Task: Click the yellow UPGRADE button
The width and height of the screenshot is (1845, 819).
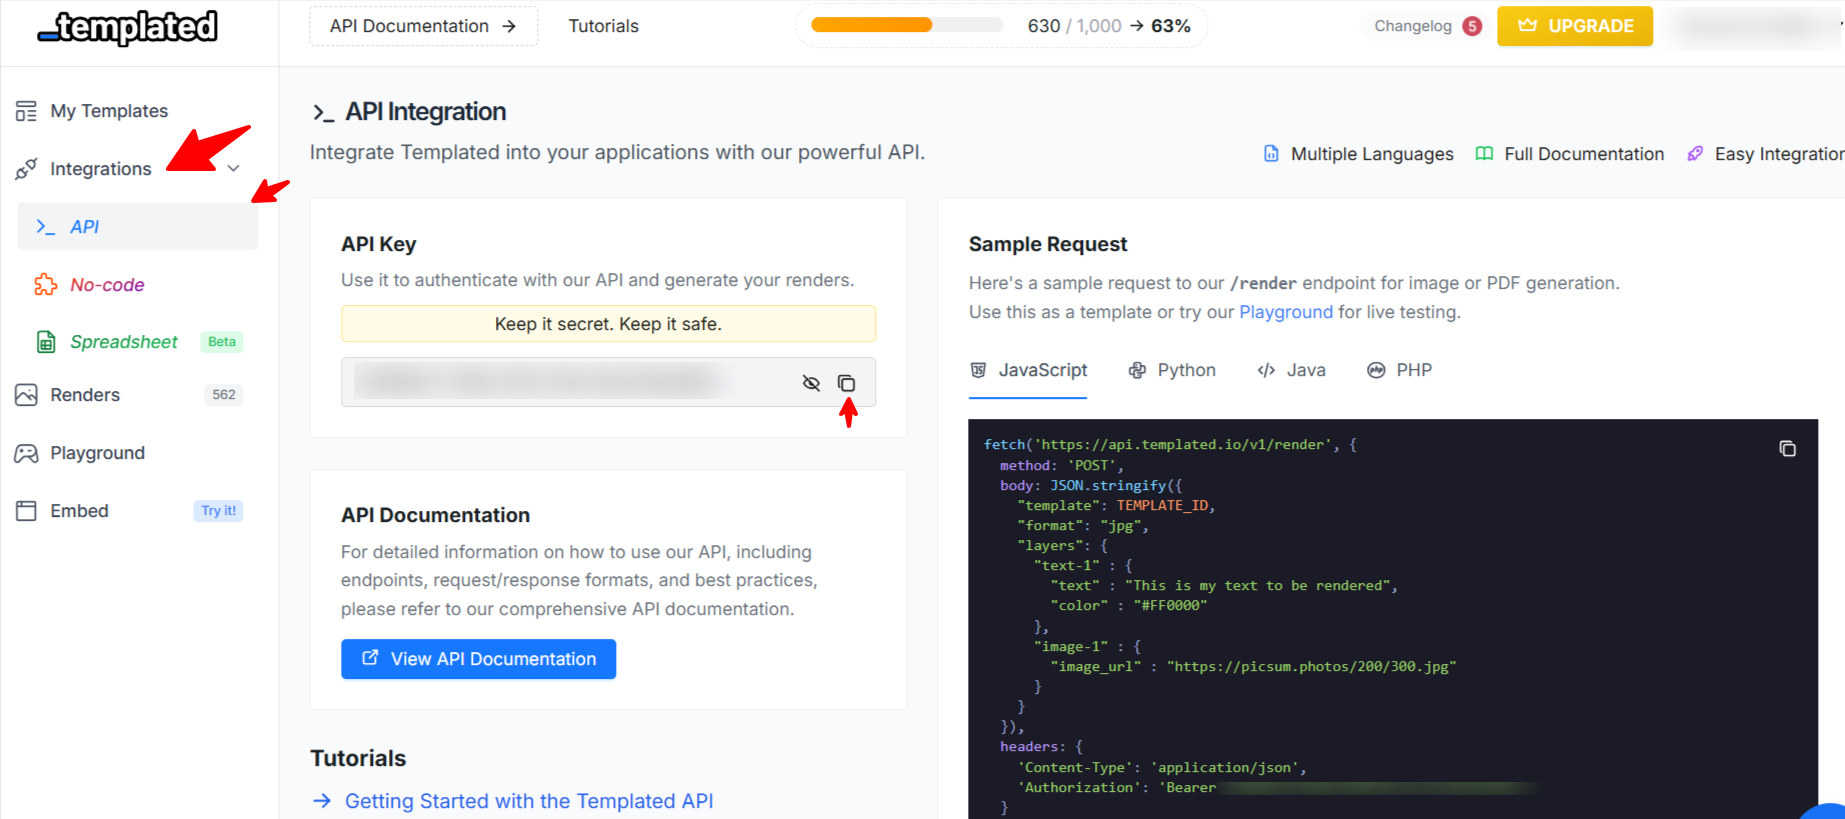Action: click(1574, 26)
